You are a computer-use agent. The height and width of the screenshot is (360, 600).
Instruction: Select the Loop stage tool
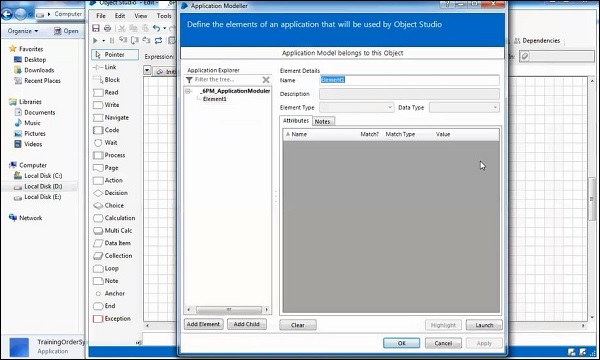106,268
